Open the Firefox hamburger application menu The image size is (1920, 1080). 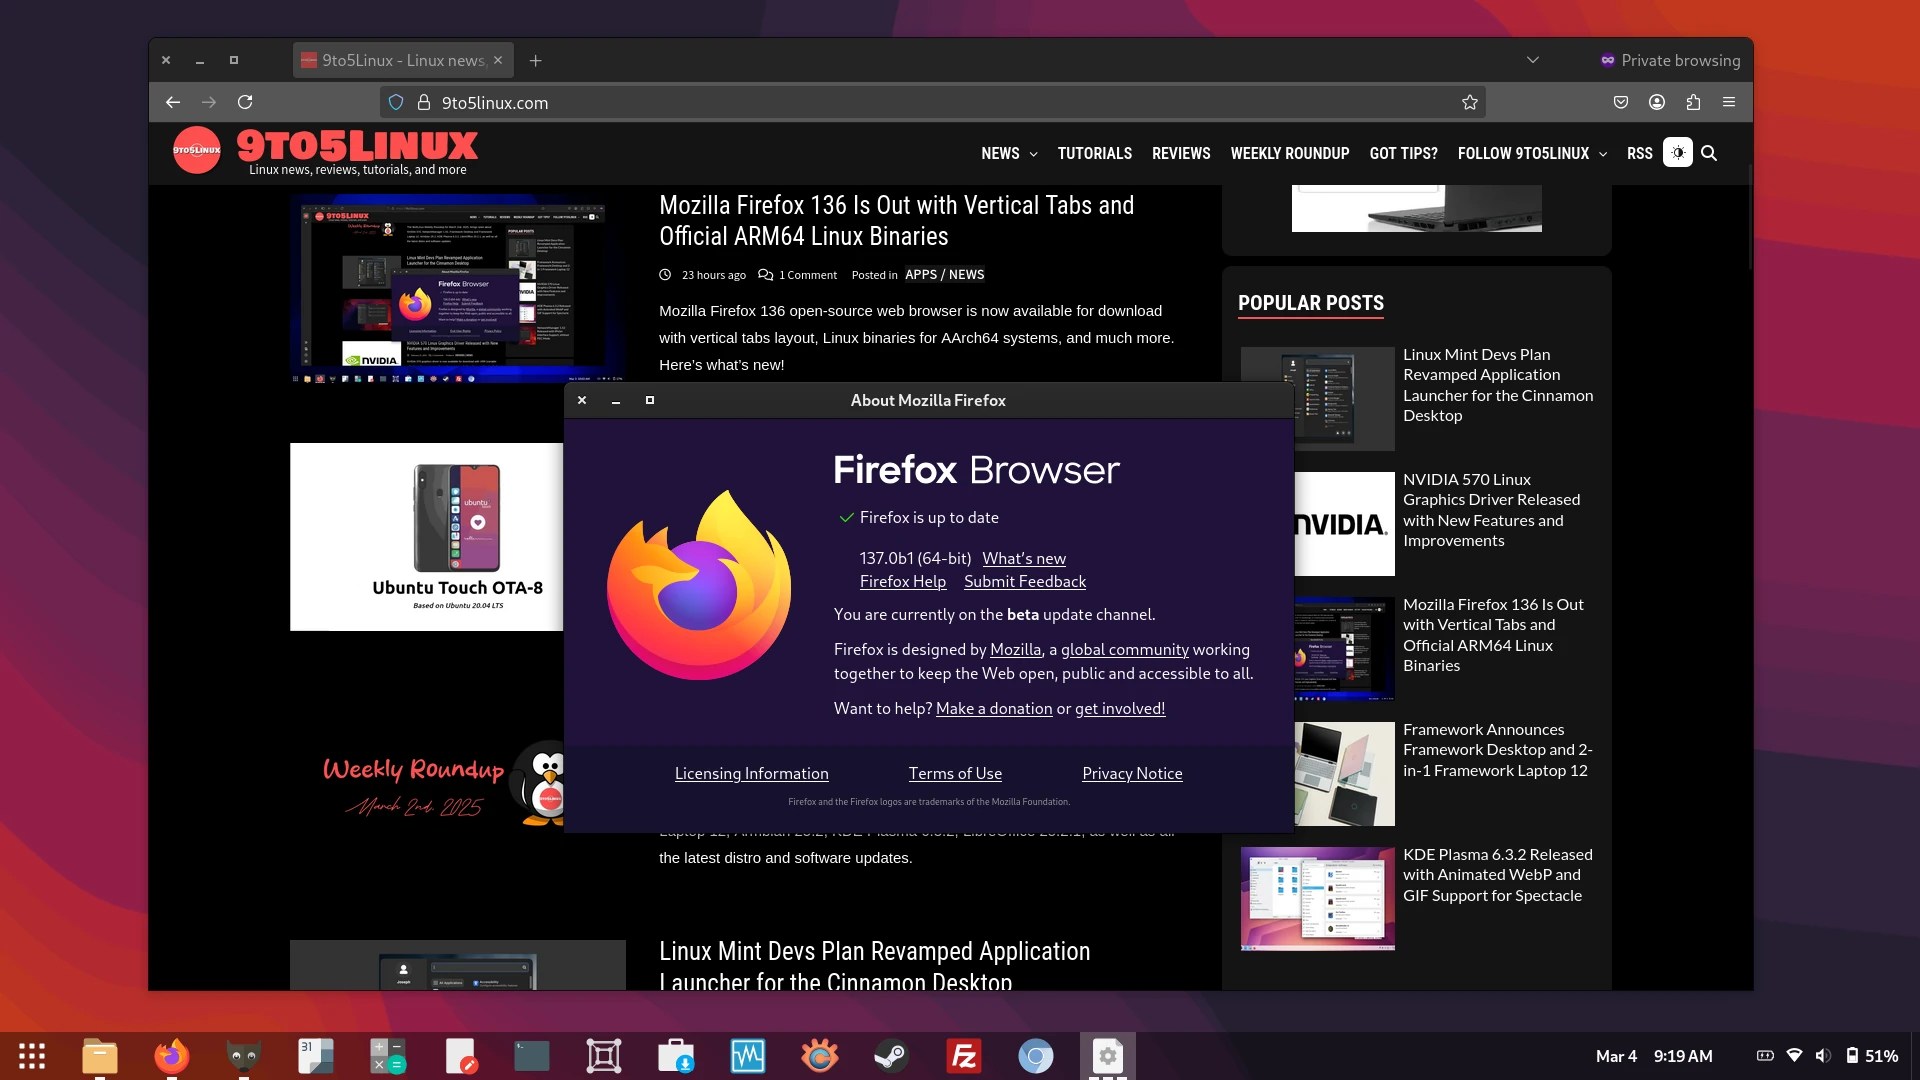tap(1729, 102)
